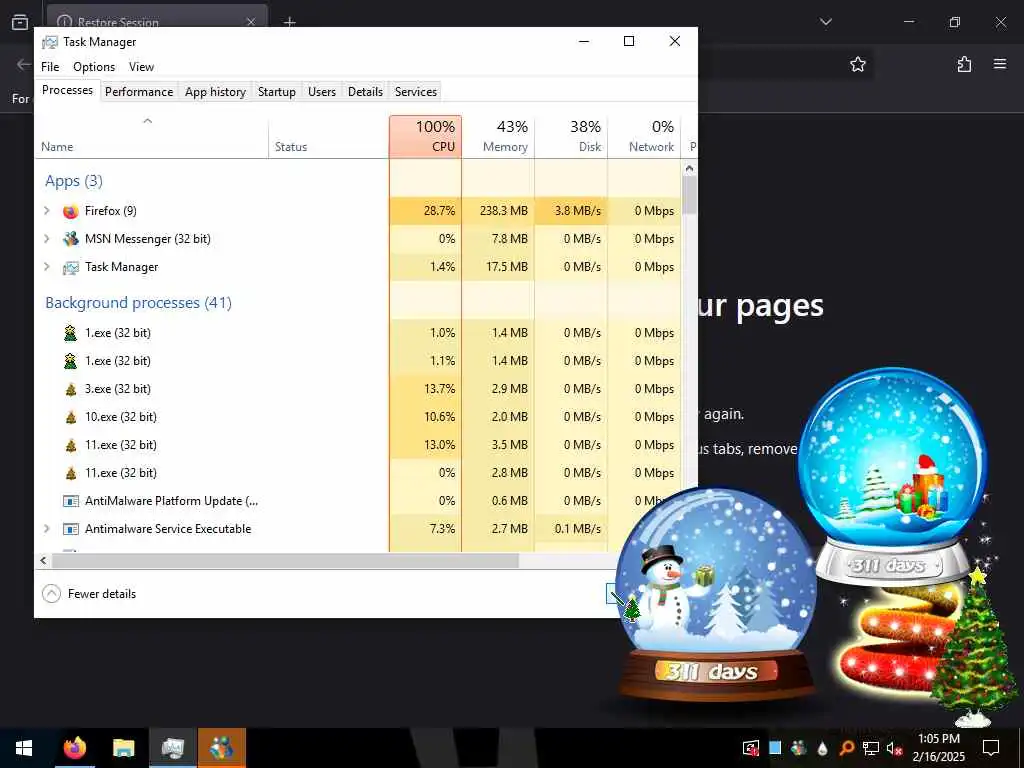Expand the Task Manager process entry
The width and height of the screenshot is (1024, 768).
tap(46, 267)
